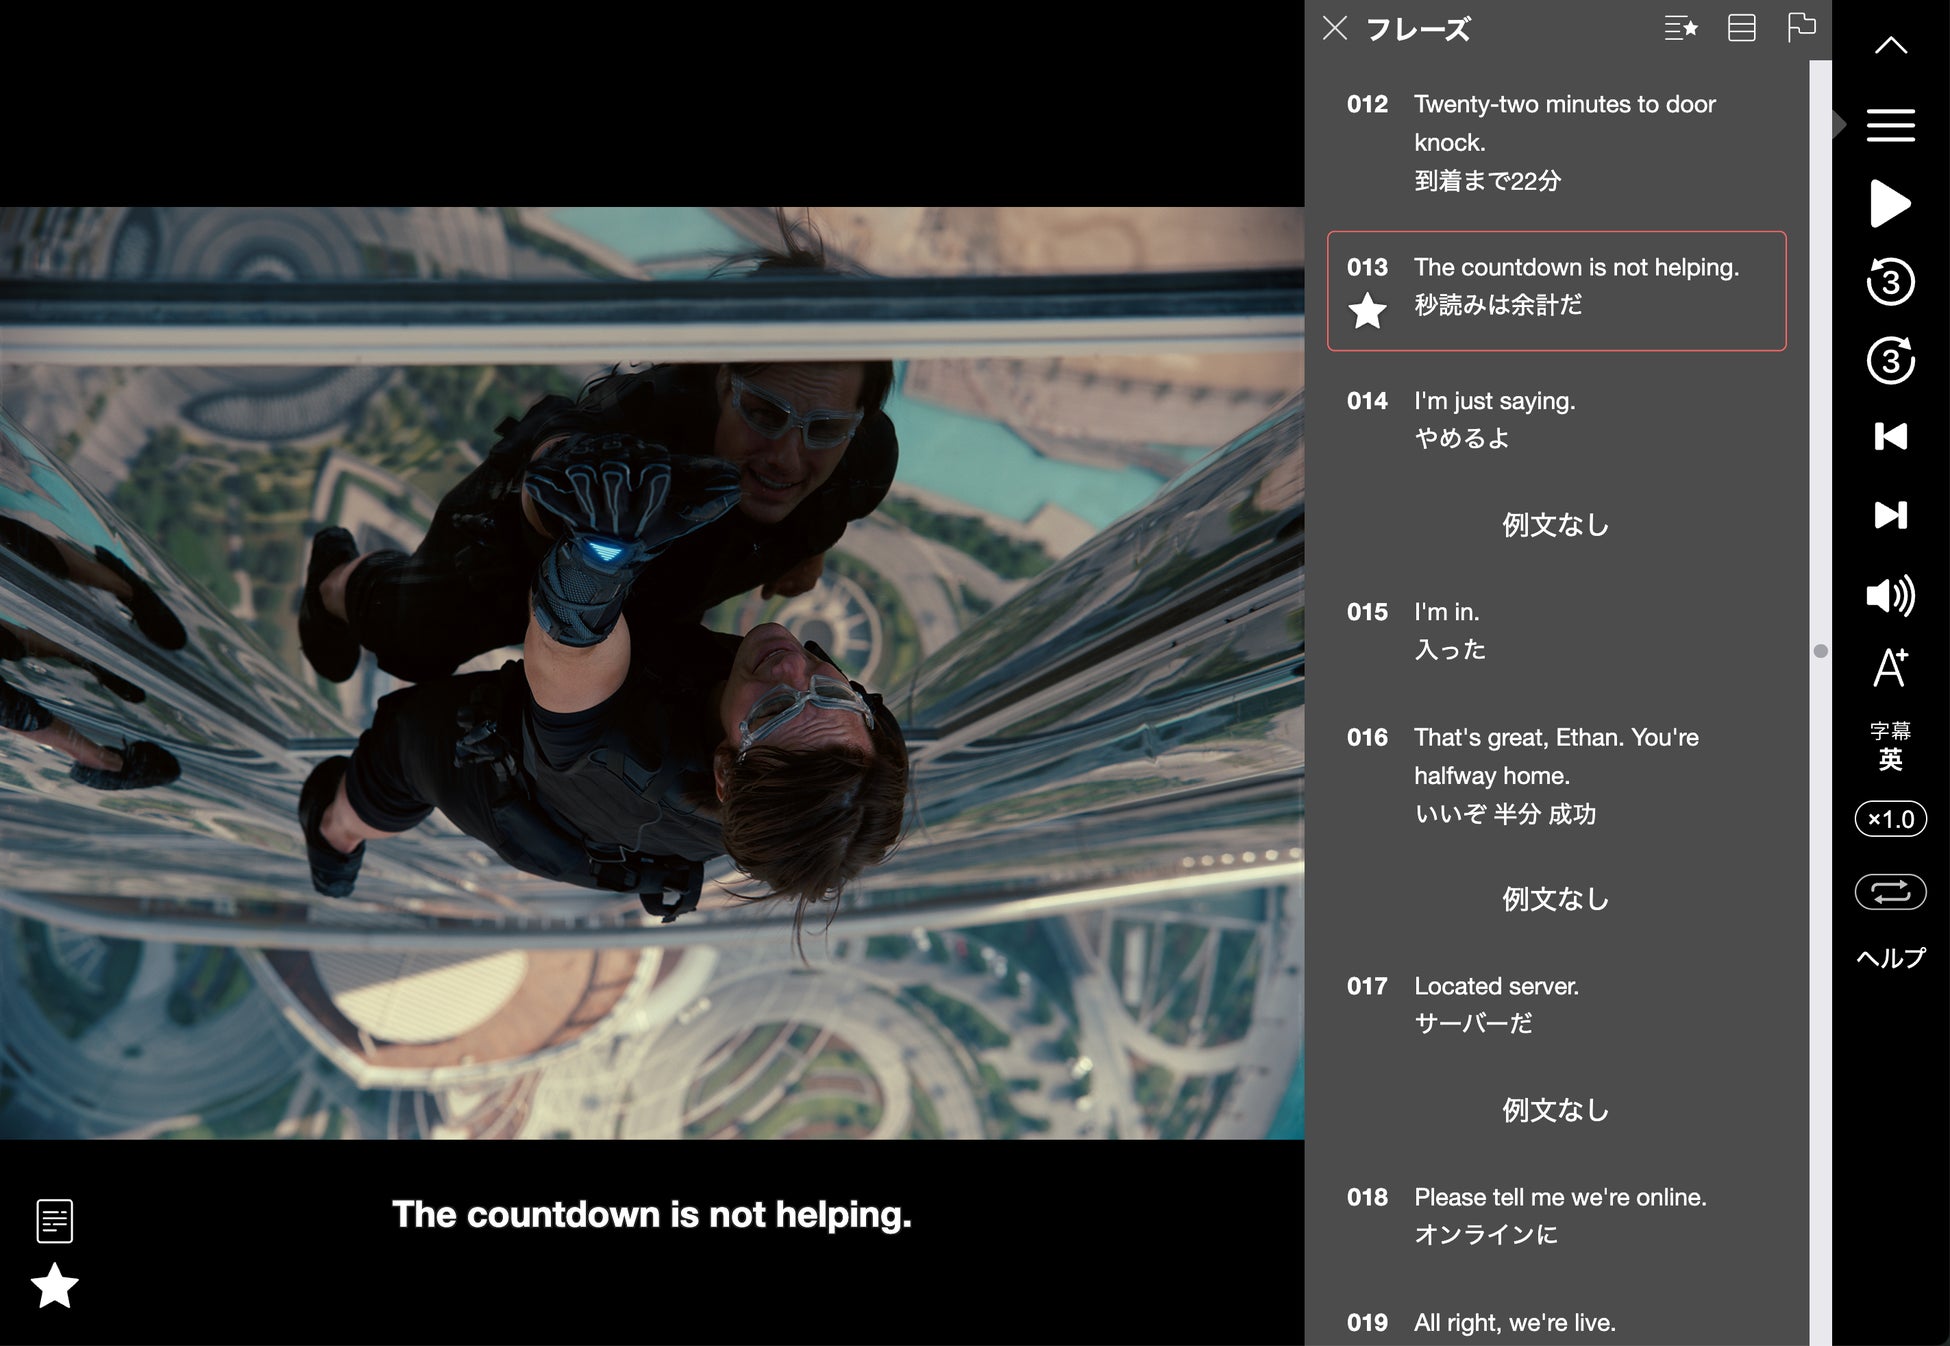The height and width of the screenshot is (1346, 1950).
Task: Click the phrase list scrollbar handle
Action: click(x=1820, y=651)
